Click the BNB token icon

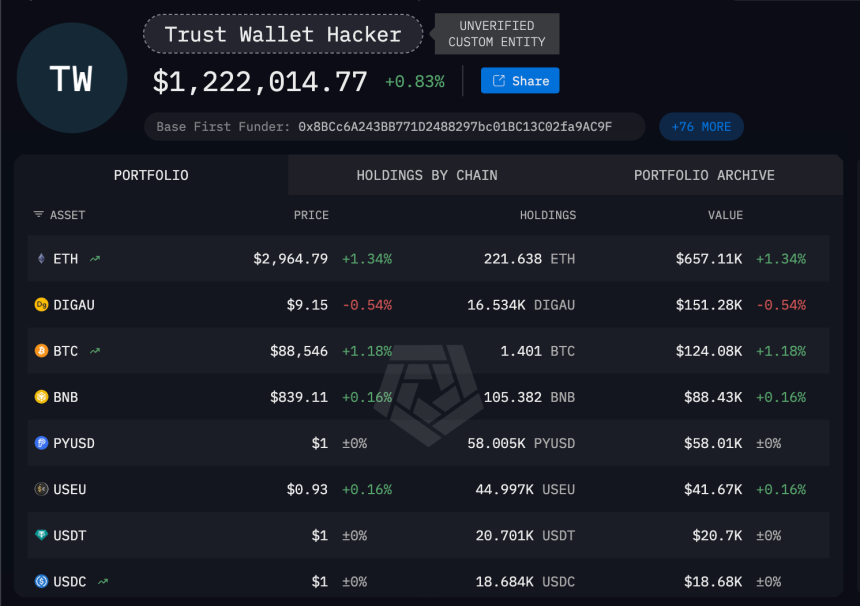coord(39,397)
